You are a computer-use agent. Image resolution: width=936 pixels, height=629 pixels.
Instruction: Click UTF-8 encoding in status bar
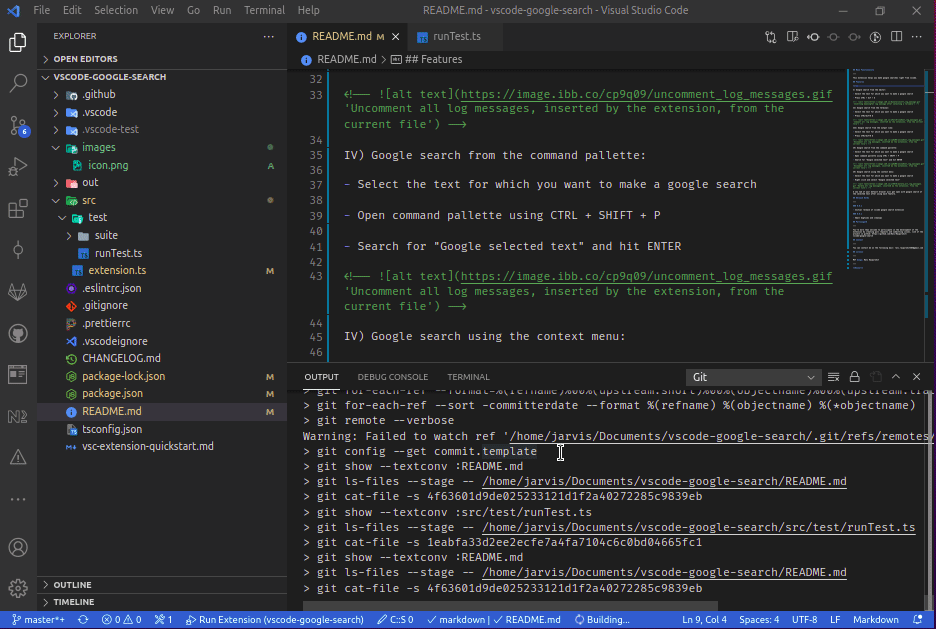[x=804, y=619]
